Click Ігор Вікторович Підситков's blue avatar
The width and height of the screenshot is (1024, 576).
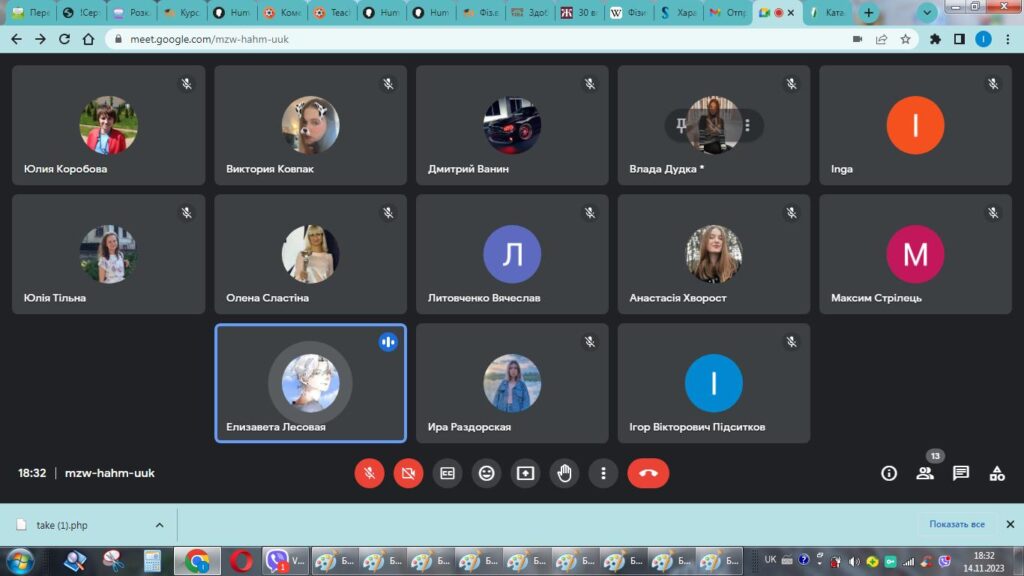click(x=714, y=383)
